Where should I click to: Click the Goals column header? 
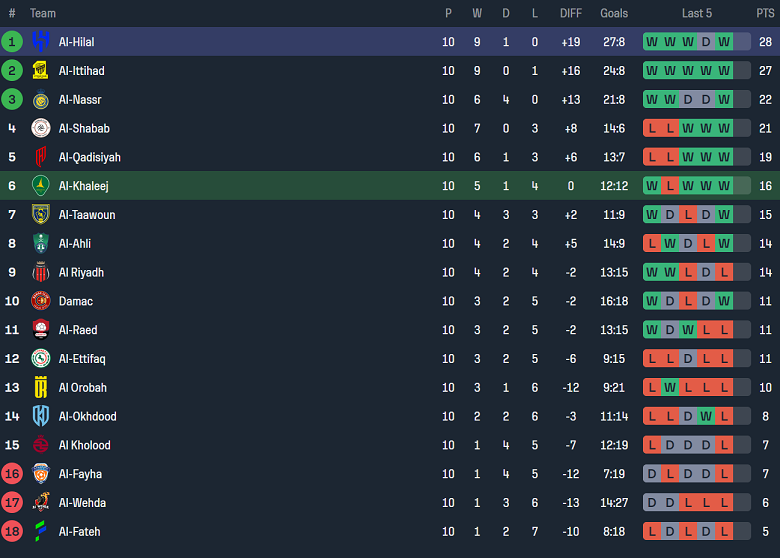pos(614,13)
